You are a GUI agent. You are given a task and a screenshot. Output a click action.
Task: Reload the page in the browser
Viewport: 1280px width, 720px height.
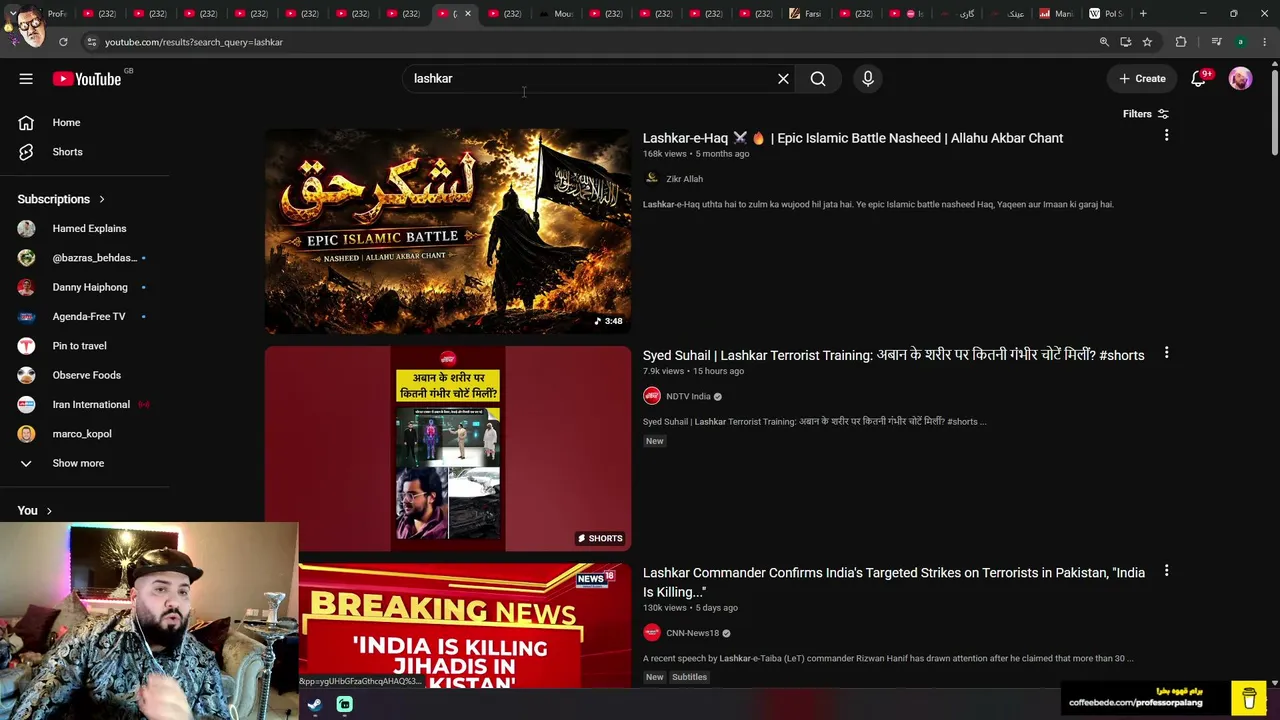click(x=63, y=42)
